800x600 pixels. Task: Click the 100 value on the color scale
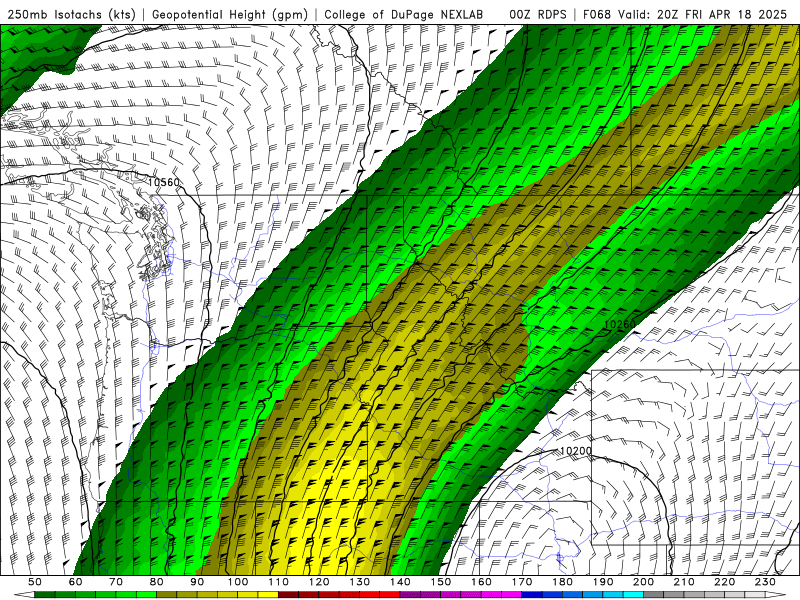click(x=238, y=582)
